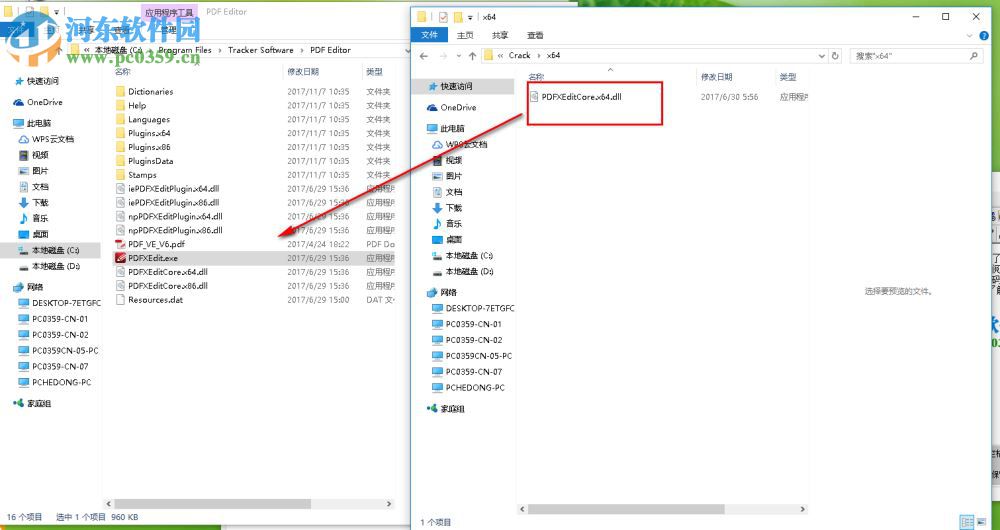Select the Resources.dat file

click(155, 300)
